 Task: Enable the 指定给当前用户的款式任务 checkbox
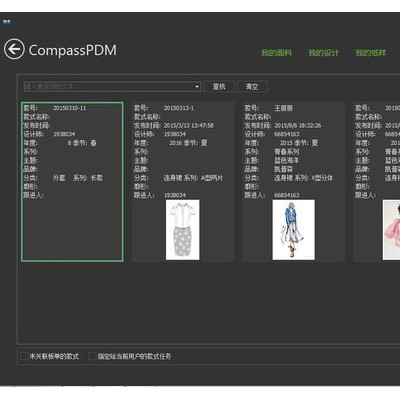tap(92, 356)
